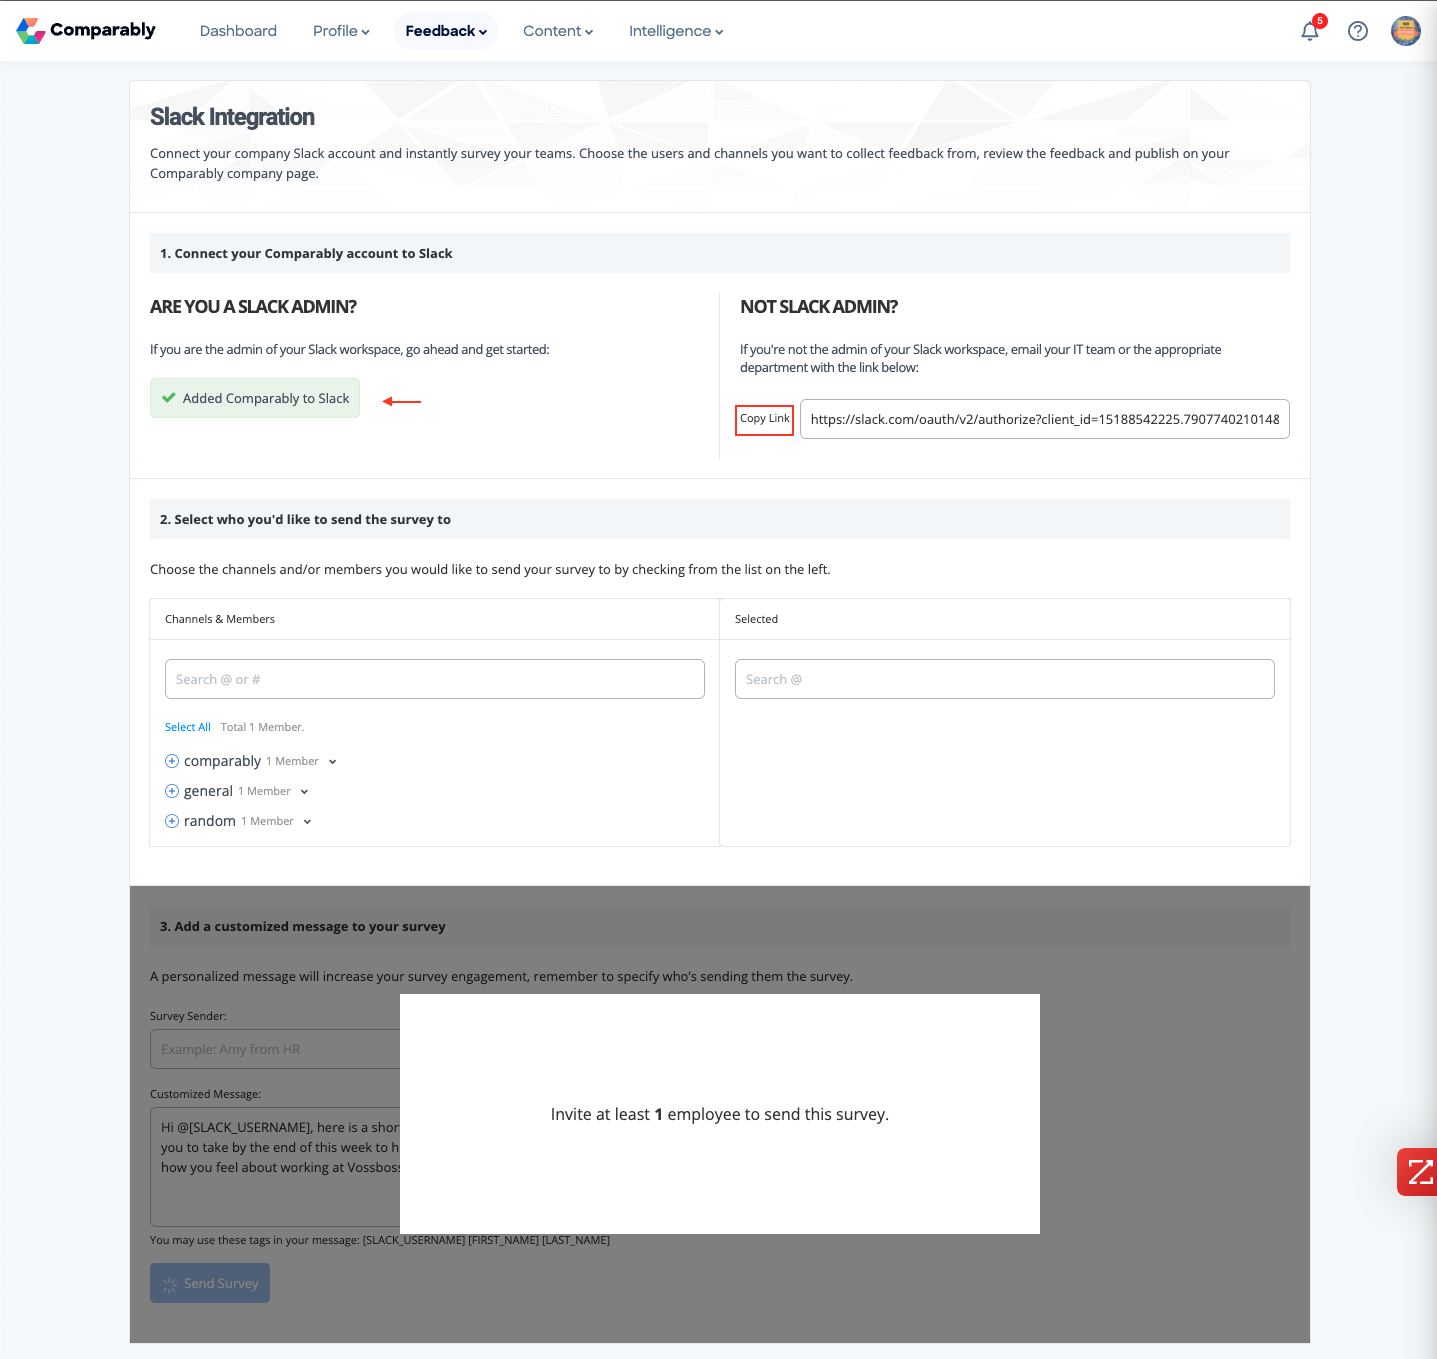This screenshot has width=1437, height=1359.
Task: Open the Feedback menu
Action: [x=446, y=31]
